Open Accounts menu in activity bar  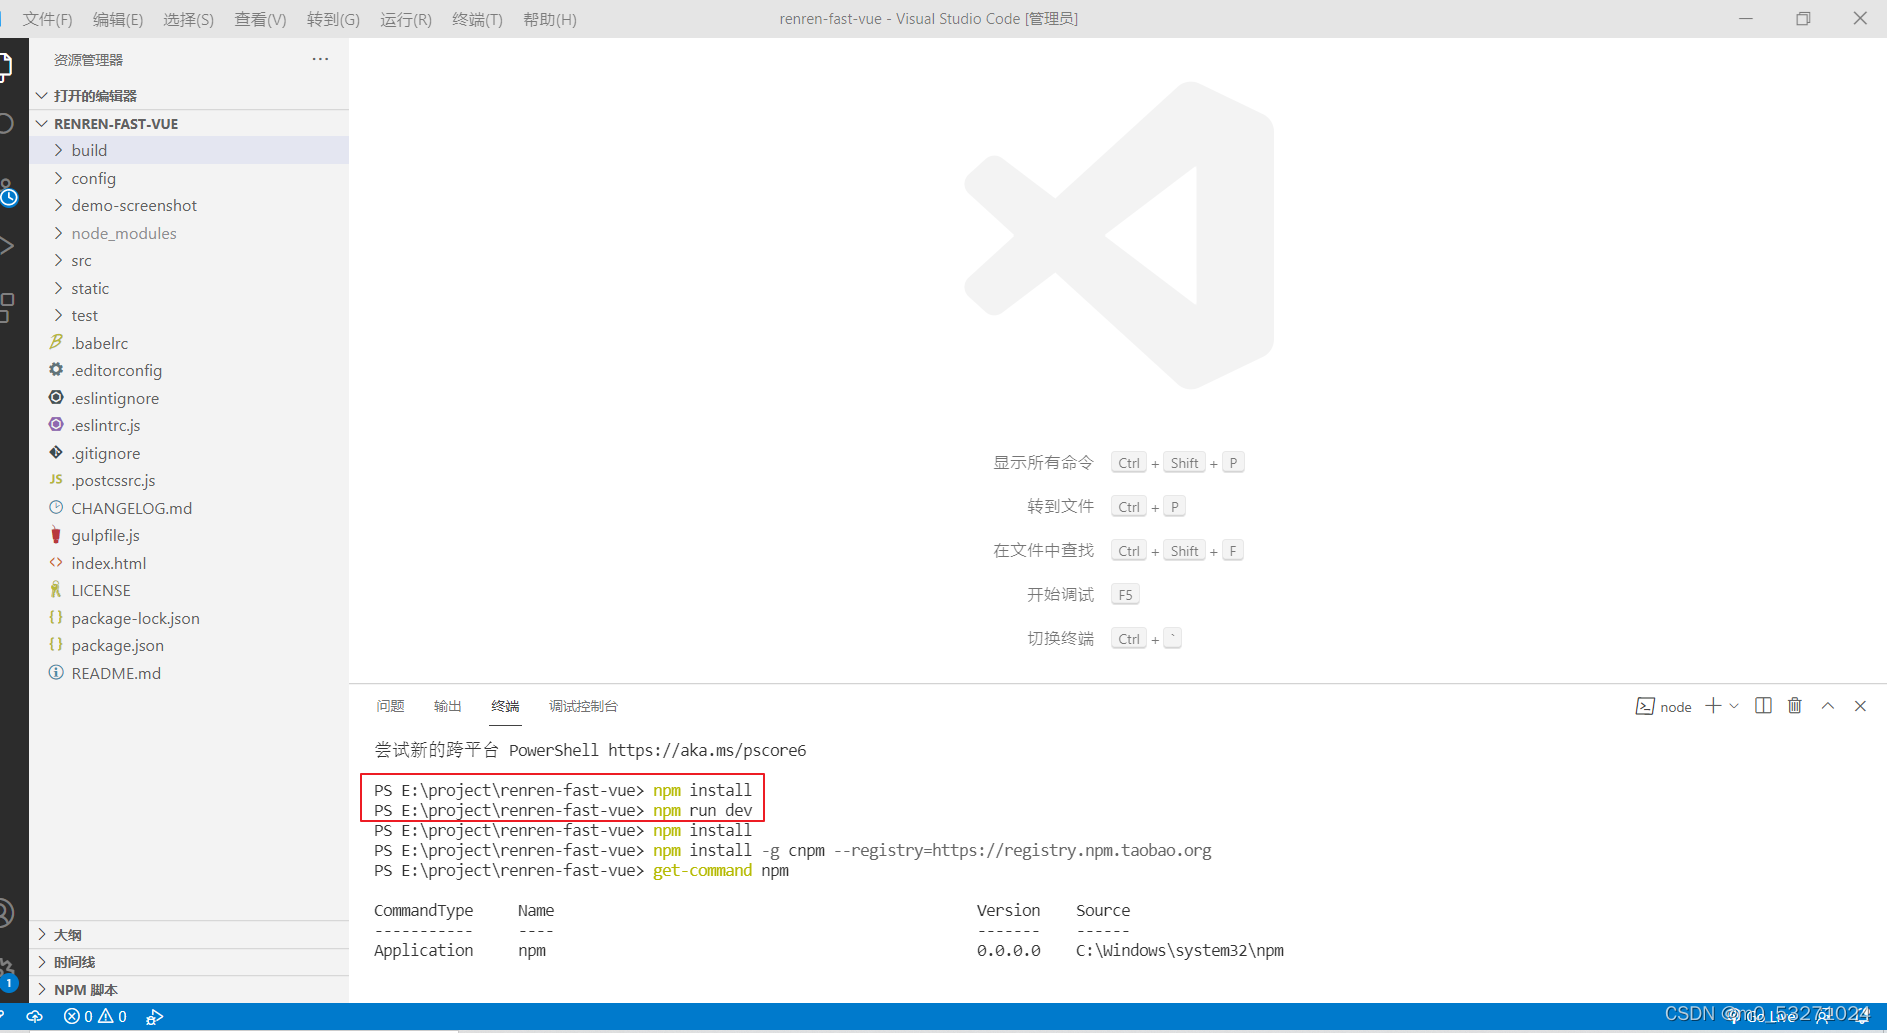(6, 912)
